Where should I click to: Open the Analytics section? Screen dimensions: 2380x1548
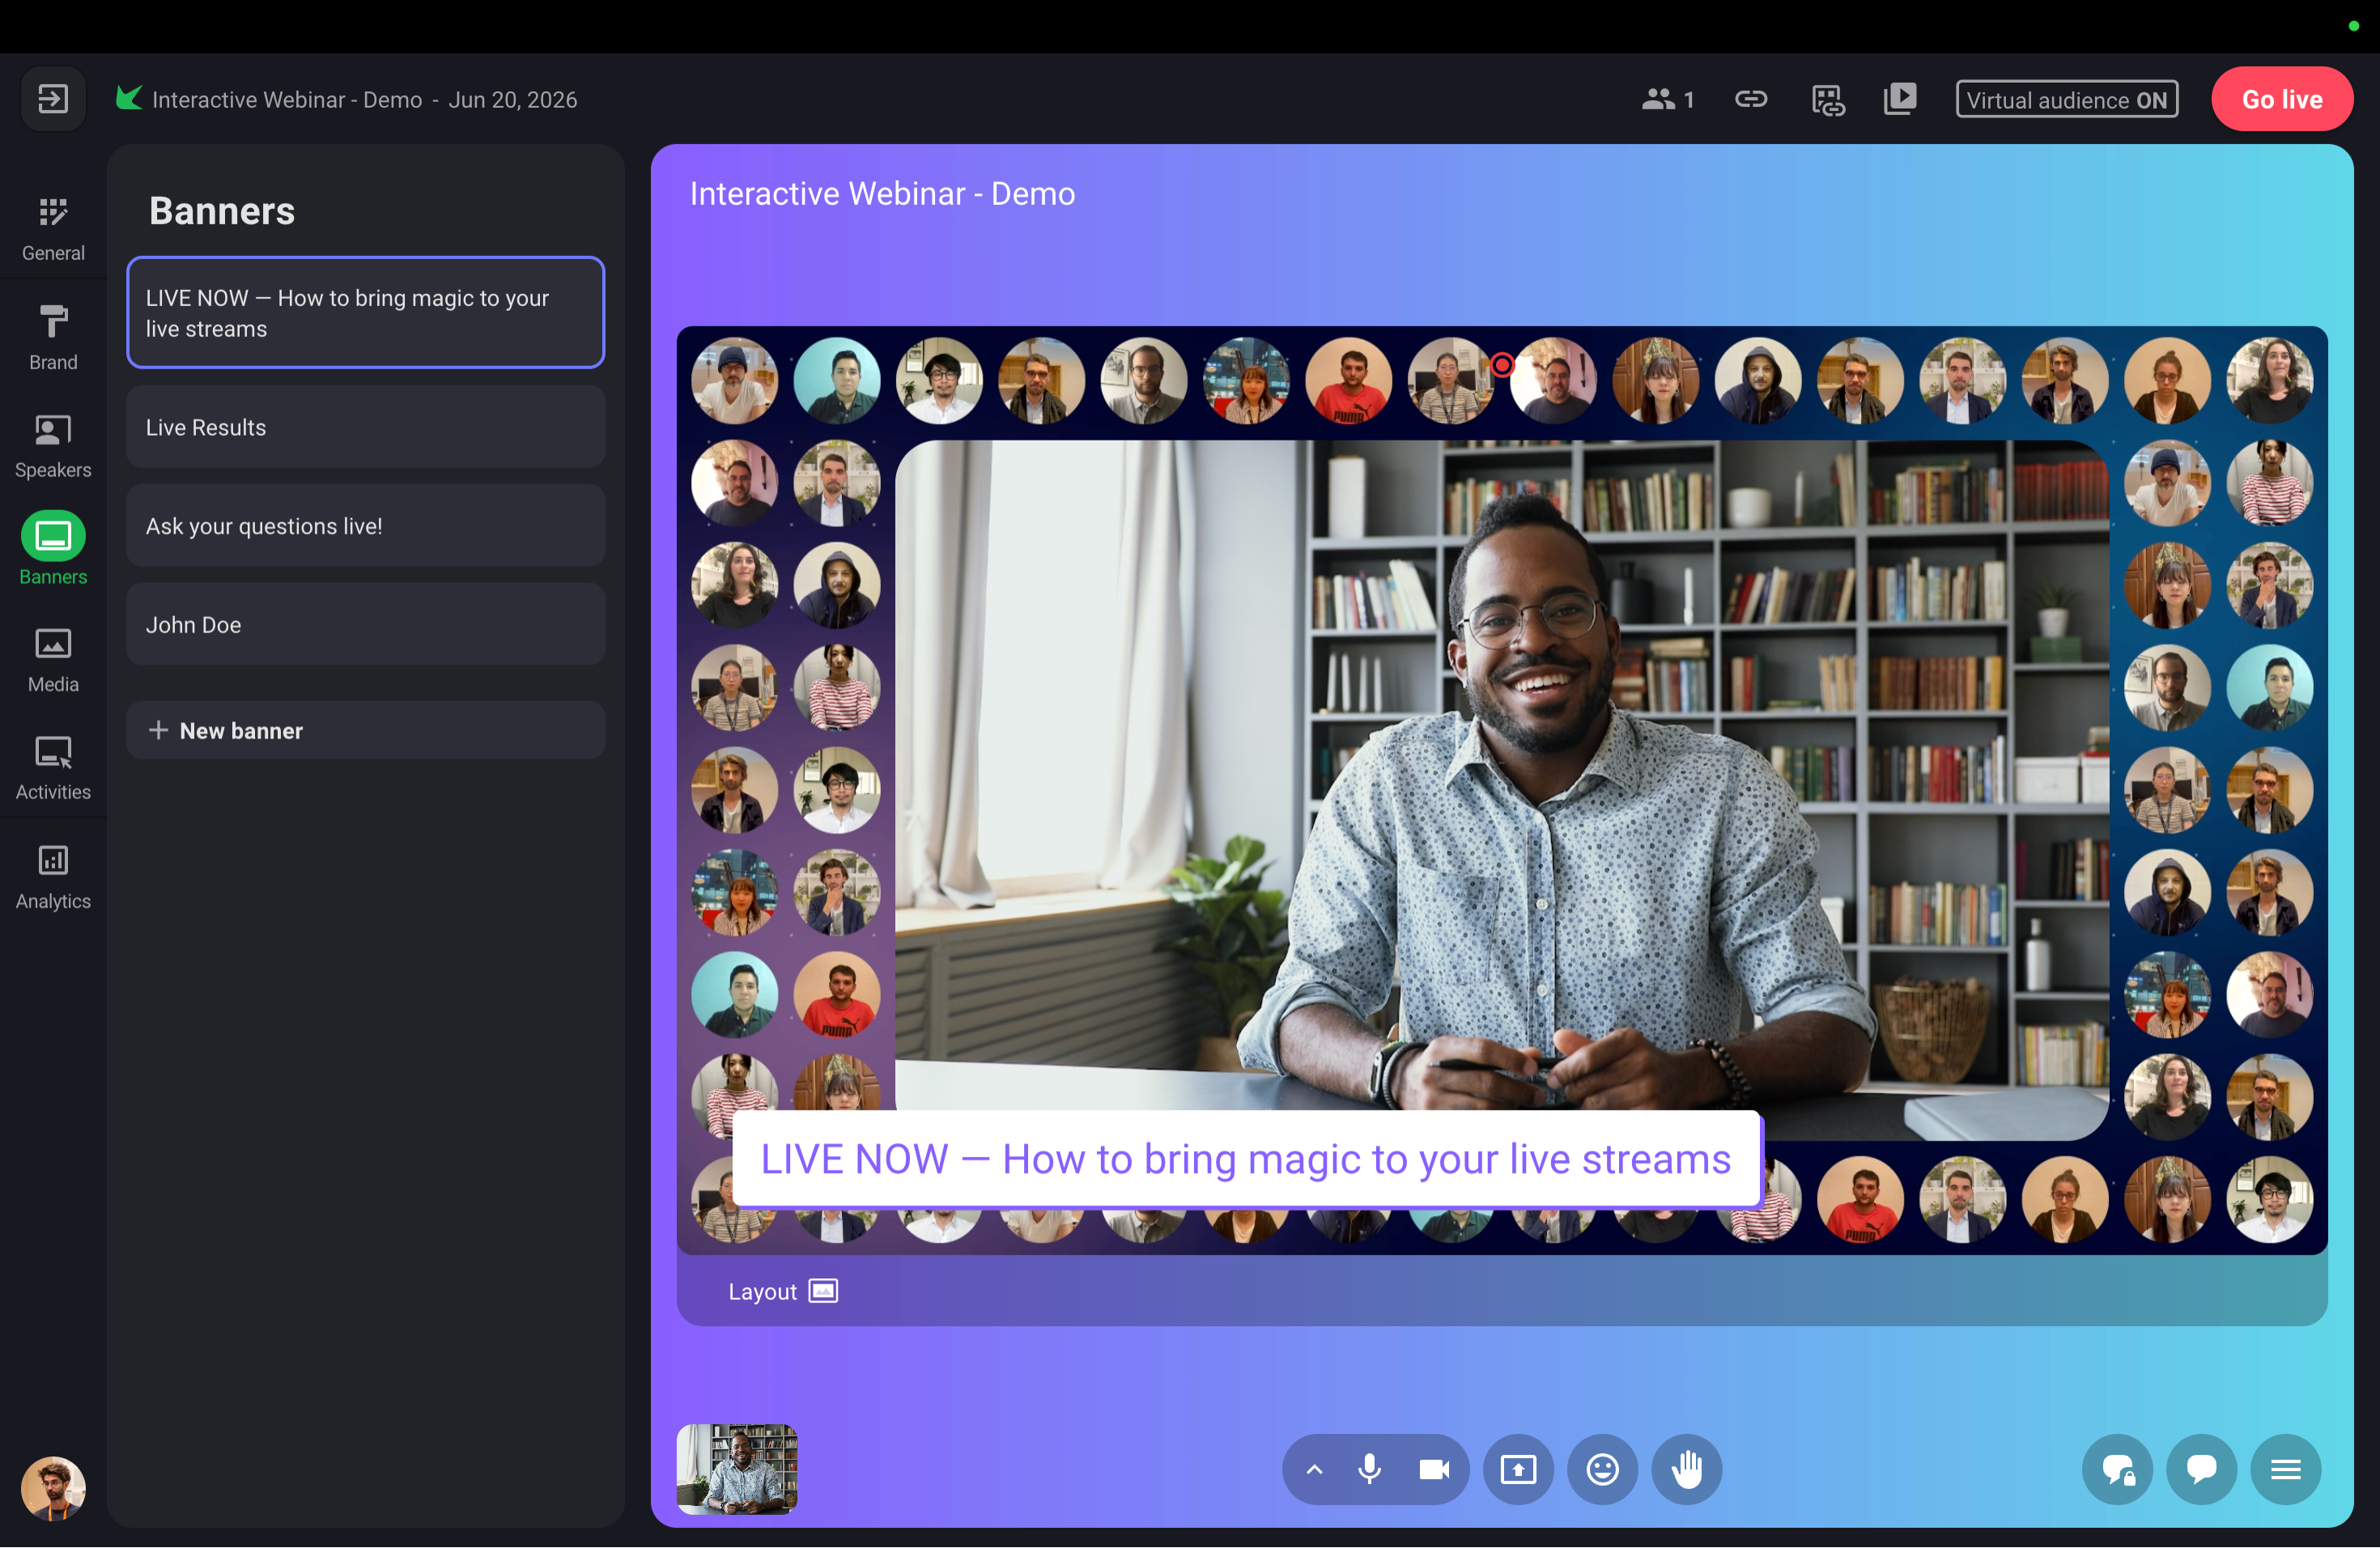pos(53,877)
